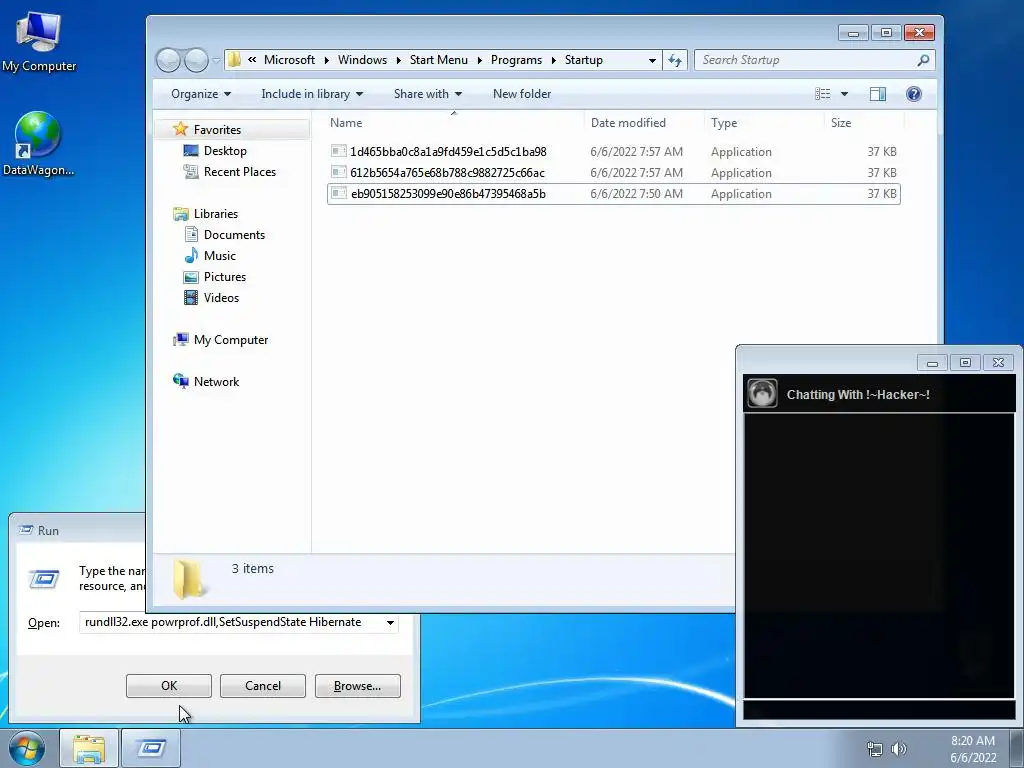1024x768 pixels.
Task: Select Network in navigation pane
Action: pyautogui.click(x=216, y=381)
